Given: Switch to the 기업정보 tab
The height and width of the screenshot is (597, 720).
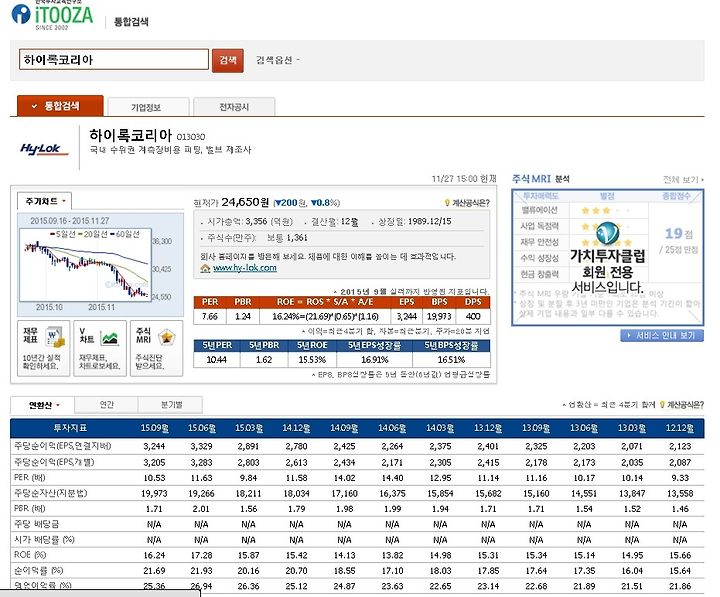Looking at the screenshot, I should click(148, 107).
